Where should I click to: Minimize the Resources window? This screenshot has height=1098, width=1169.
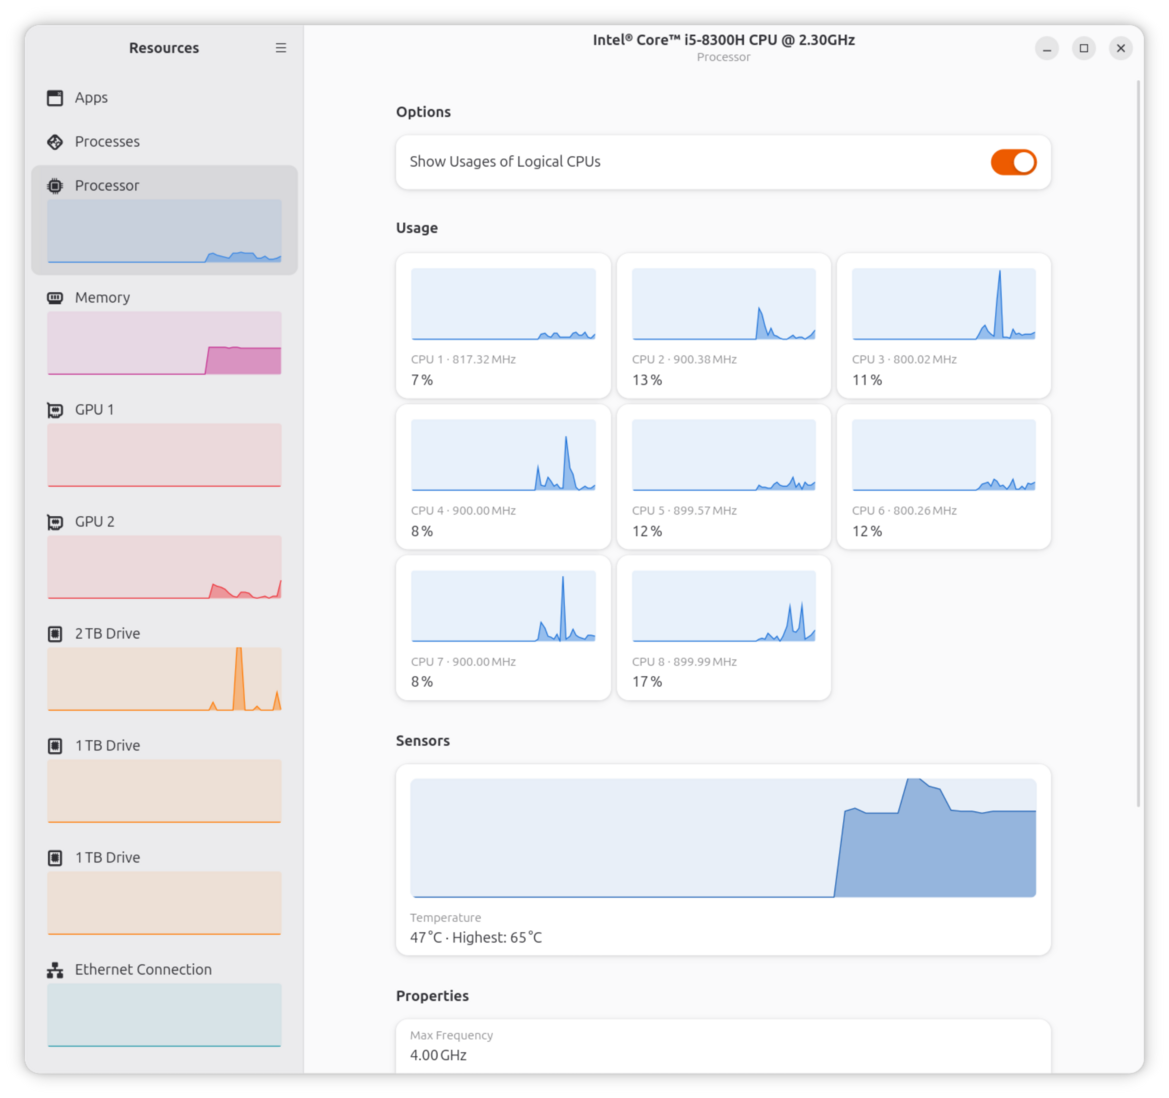(1047, 48)
